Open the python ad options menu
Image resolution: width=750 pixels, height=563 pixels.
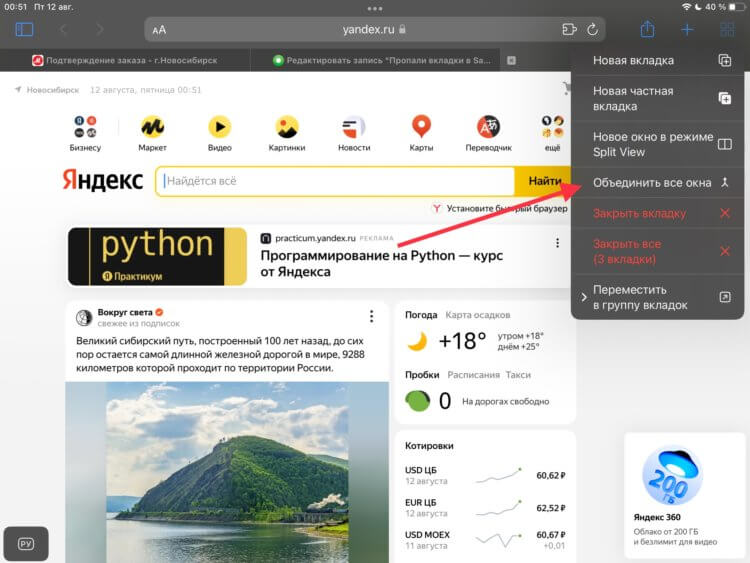[x=557, y=243]
